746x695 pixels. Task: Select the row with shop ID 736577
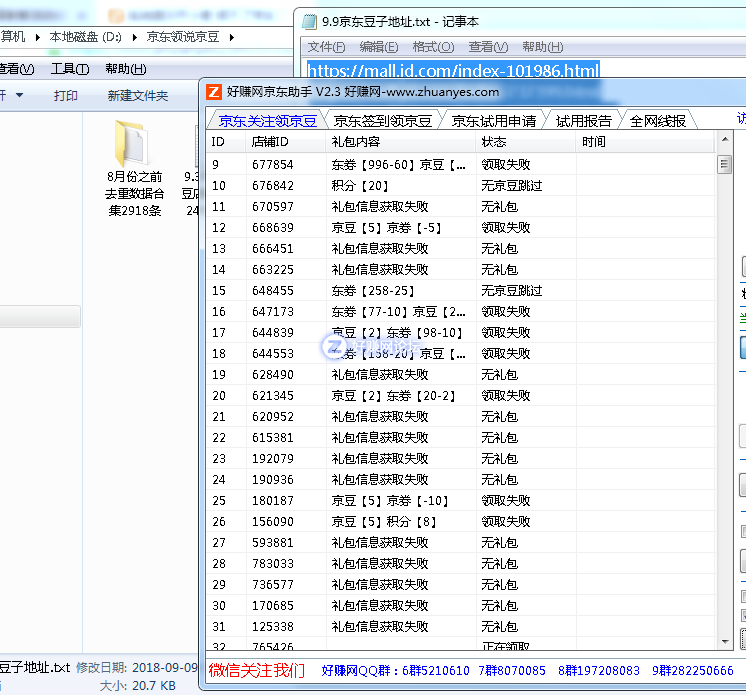(x=461, y=584)
